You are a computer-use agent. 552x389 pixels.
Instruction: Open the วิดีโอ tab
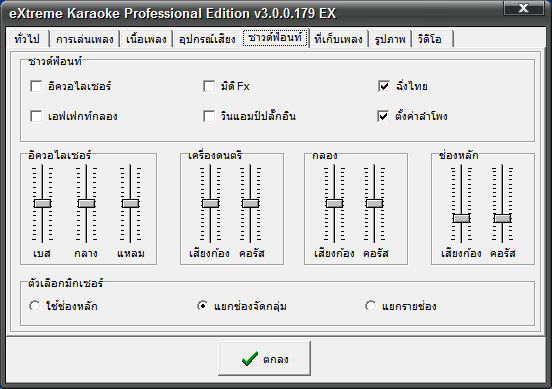click(432, 39)
